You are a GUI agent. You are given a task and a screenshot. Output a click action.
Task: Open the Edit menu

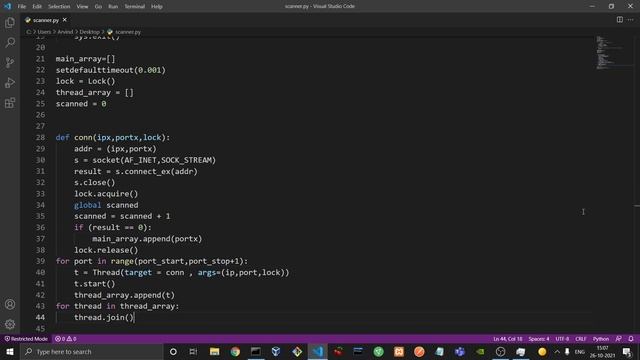(37, 7)
